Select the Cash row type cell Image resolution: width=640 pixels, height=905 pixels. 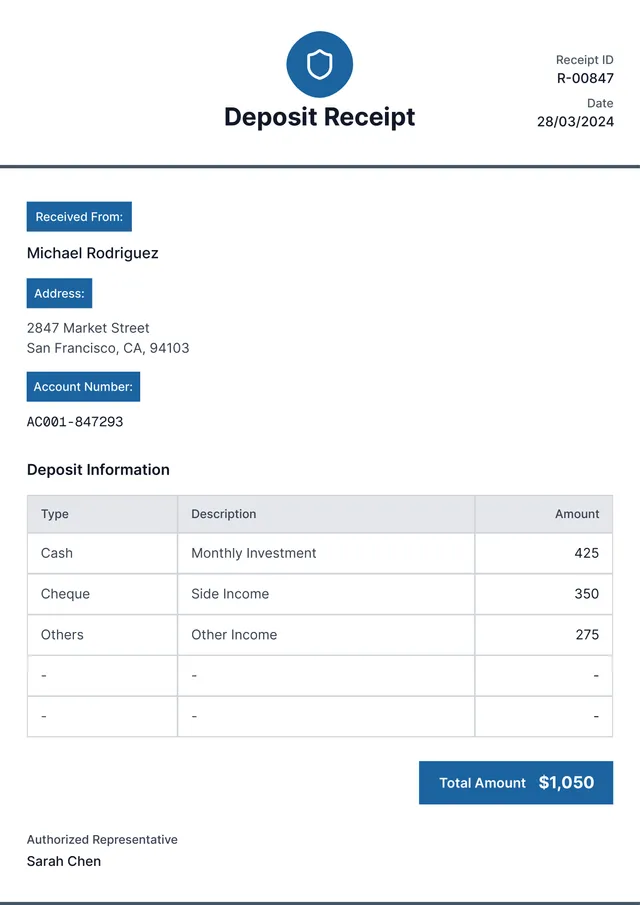(x=57, y=553)
